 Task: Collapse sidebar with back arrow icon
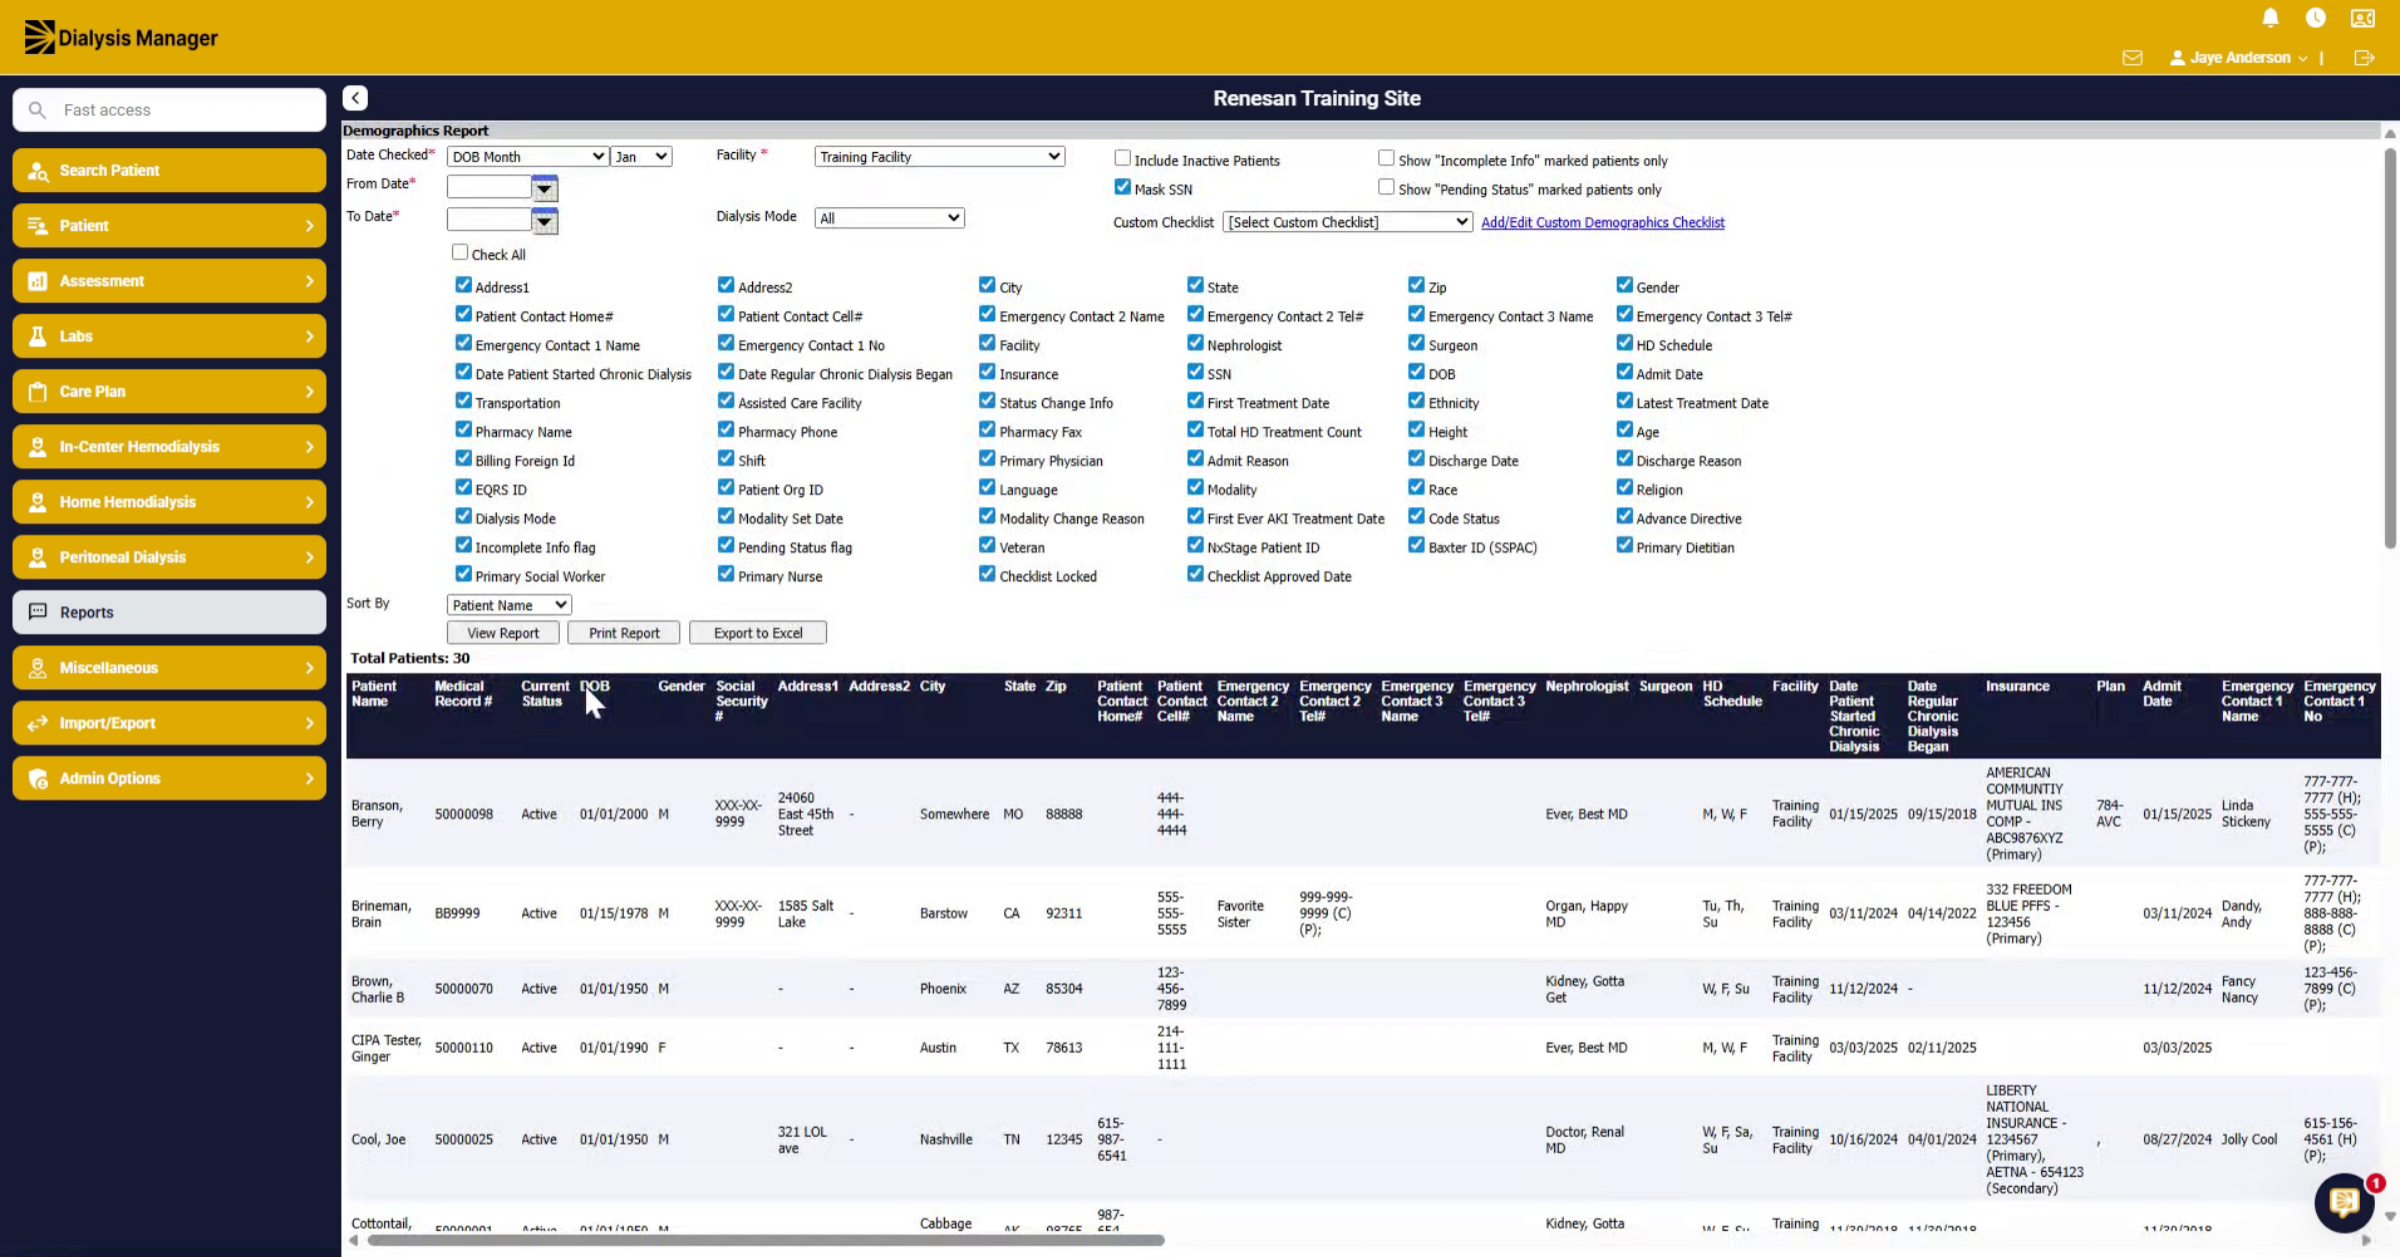tap(355, 98)
